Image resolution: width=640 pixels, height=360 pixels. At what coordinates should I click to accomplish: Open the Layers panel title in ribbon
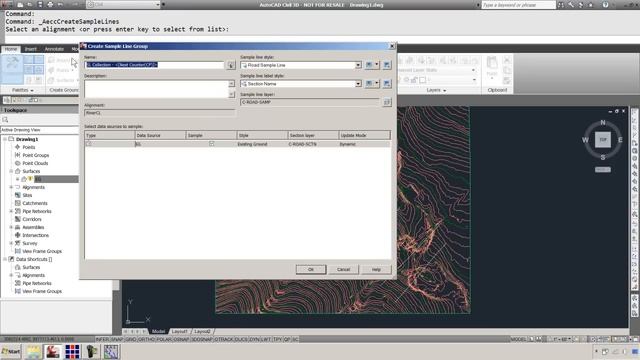[x=436, y=90]
